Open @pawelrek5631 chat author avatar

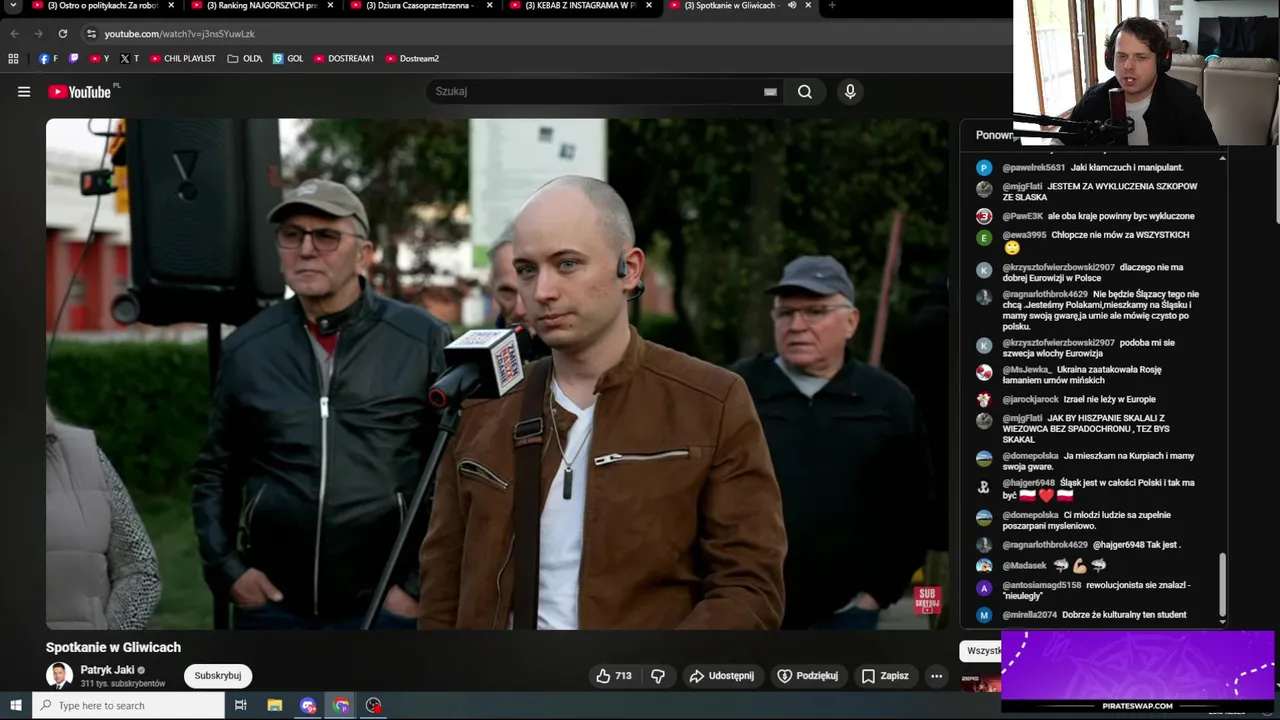pyautogui.click(x=984, y=168)
